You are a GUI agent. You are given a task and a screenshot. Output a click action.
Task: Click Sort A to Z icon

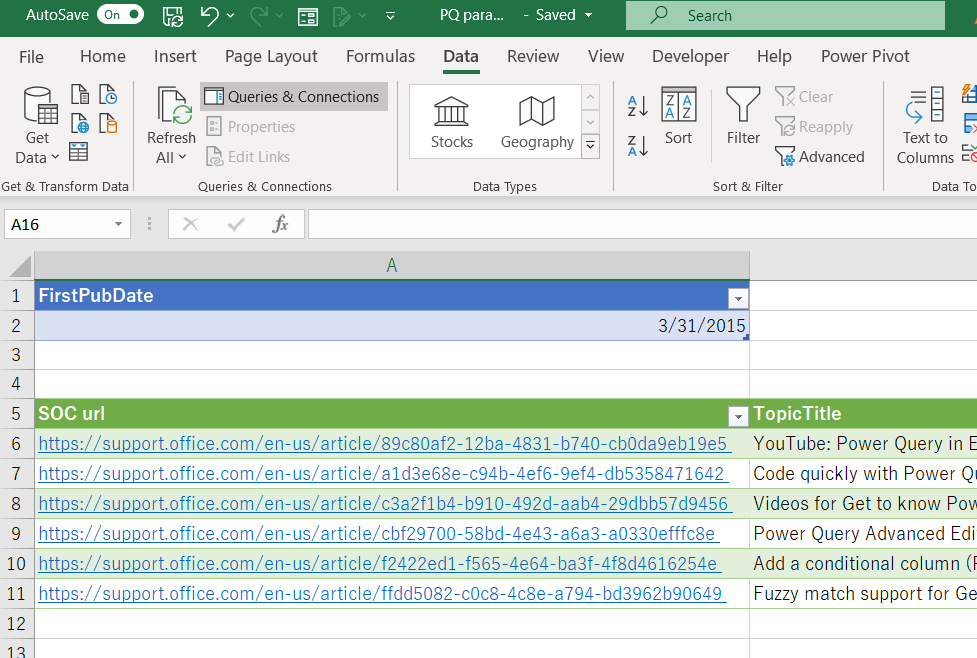pos(638,106)
